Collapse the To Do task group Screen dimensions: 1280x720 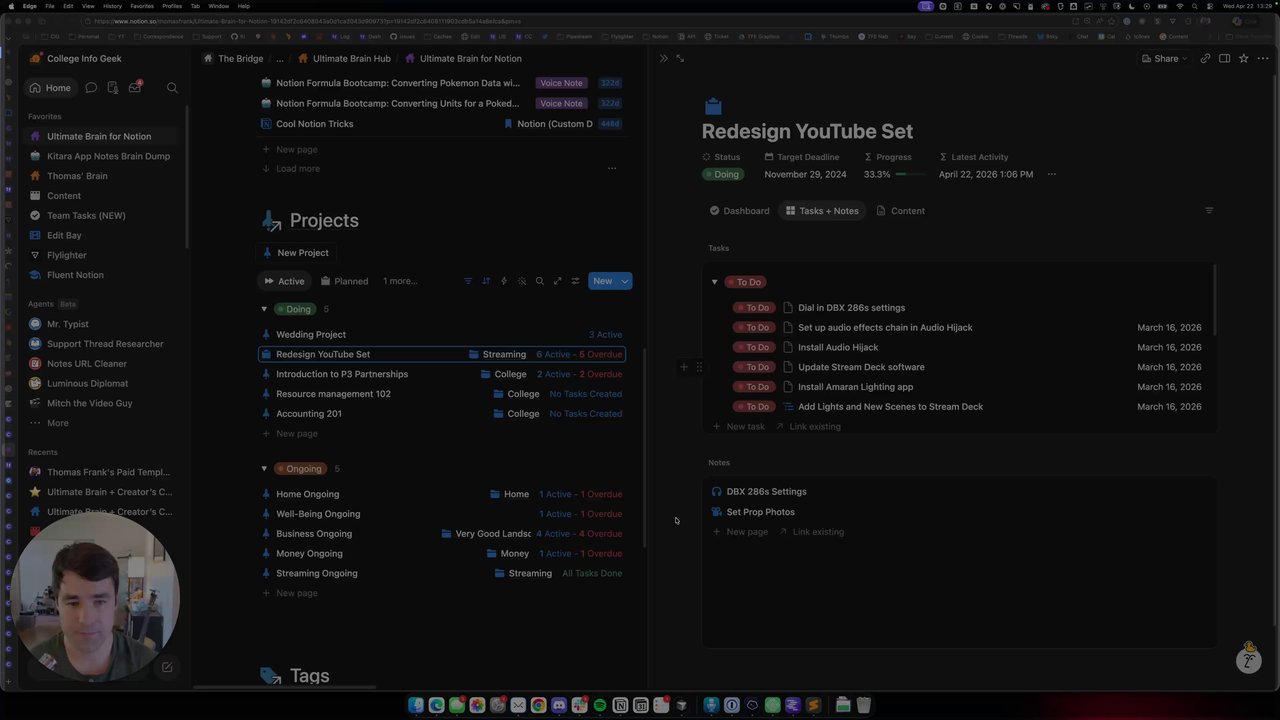pyautogui.click(x=714, y=282)
